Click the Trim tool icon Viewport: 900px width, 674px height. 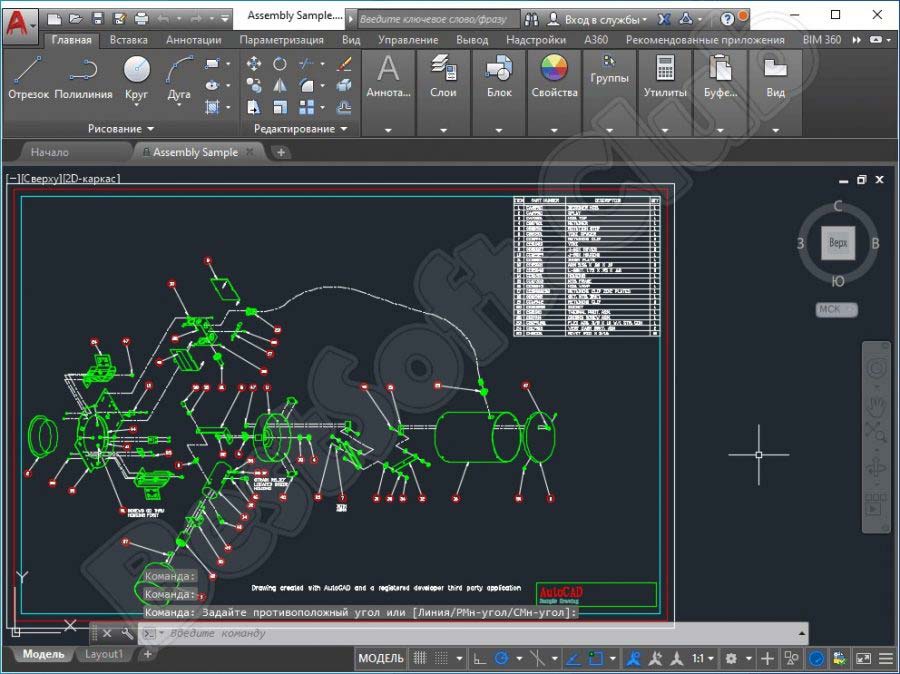pos(307,63)
